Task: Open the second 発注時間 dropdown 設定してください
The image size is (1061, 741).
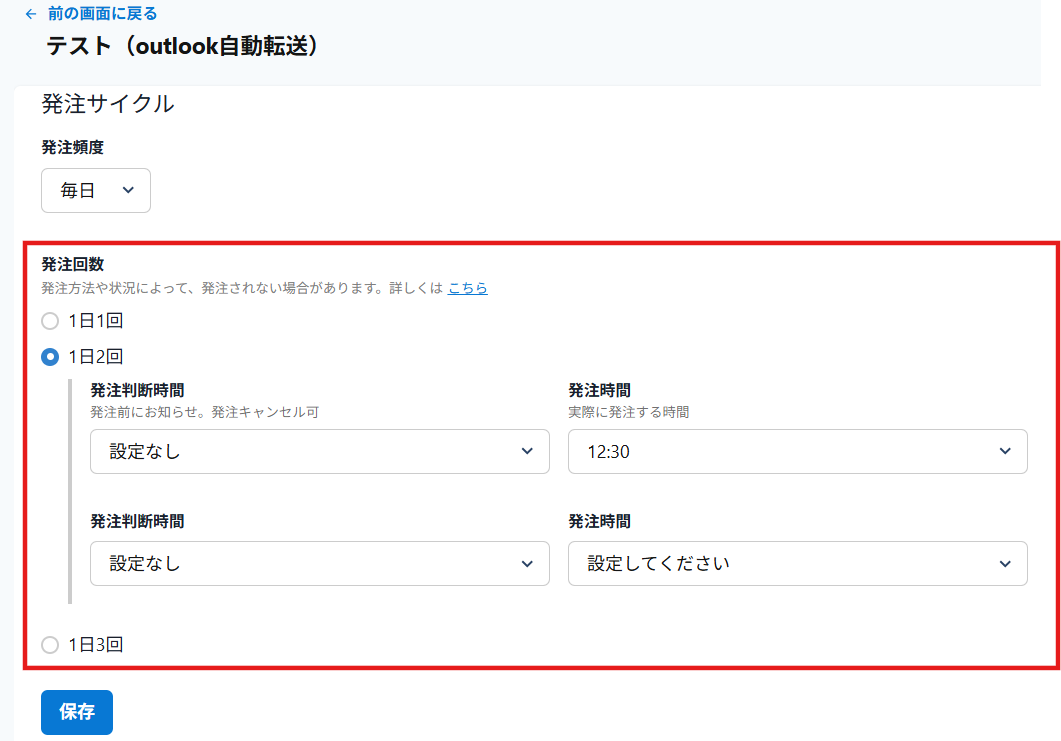Action: pos(797,563)
